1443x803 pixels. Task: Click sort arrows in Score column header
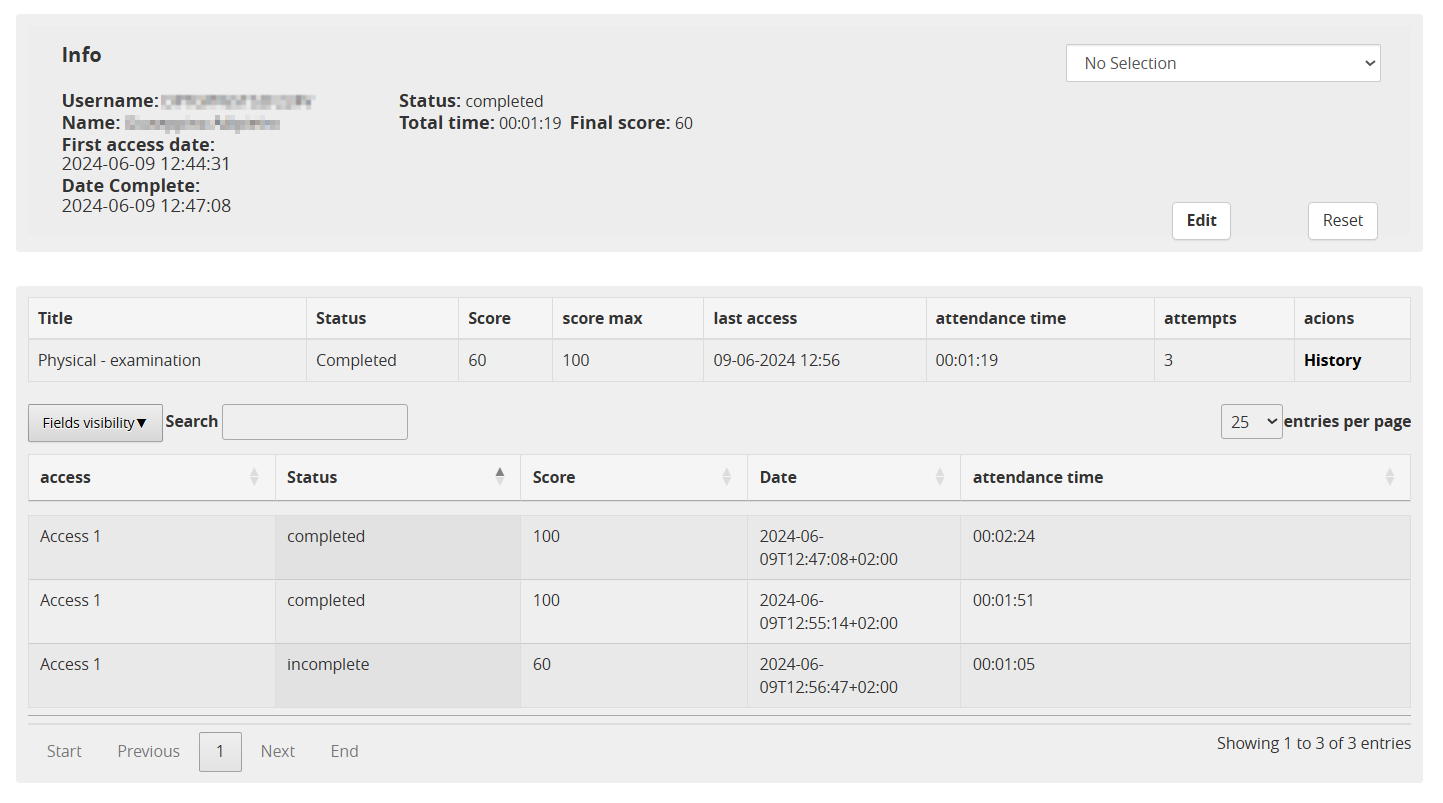(x=727, y=478)
